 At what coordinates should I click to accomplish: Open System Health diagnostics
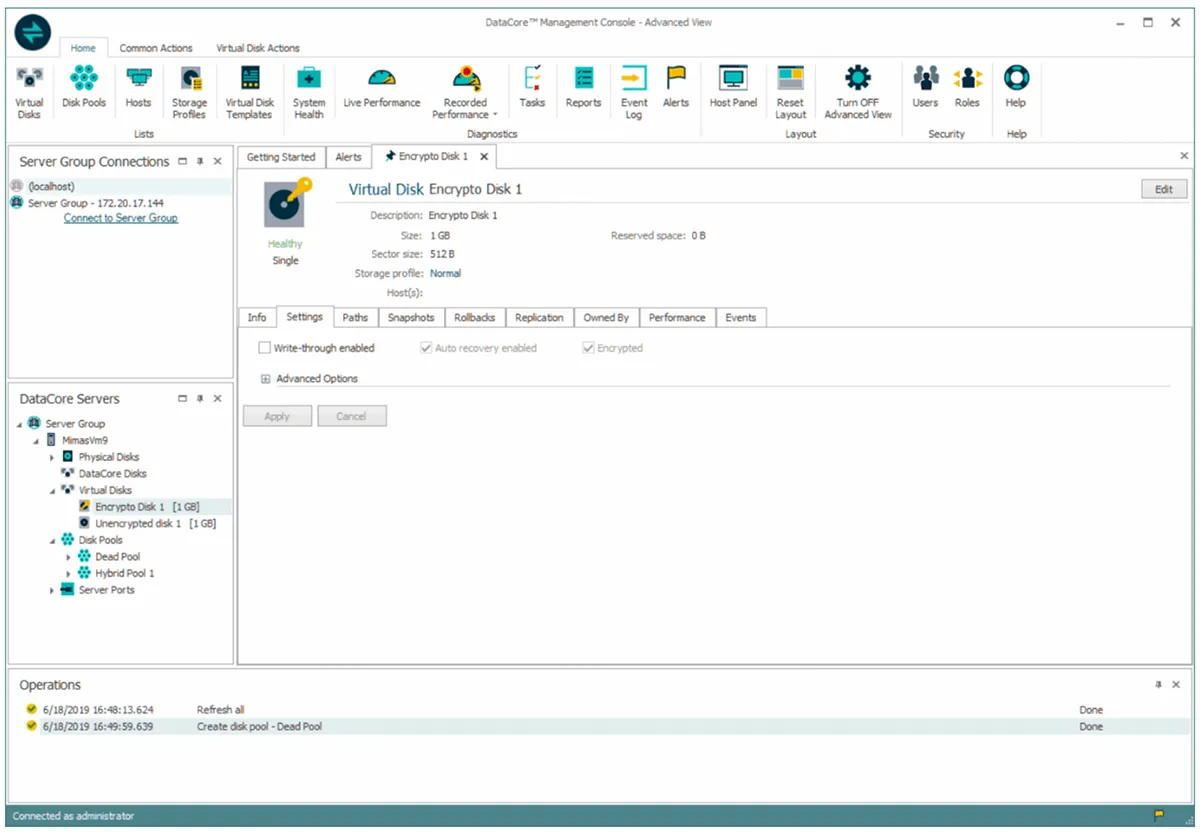click(309, 92)
